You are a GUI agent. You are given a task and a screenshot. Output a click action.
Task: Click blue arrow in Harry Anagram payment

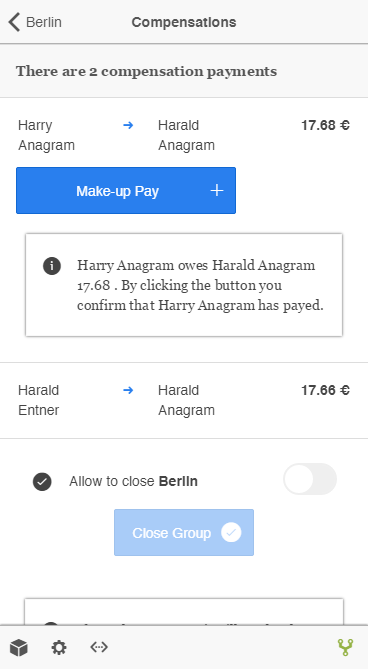coord(128,125)
